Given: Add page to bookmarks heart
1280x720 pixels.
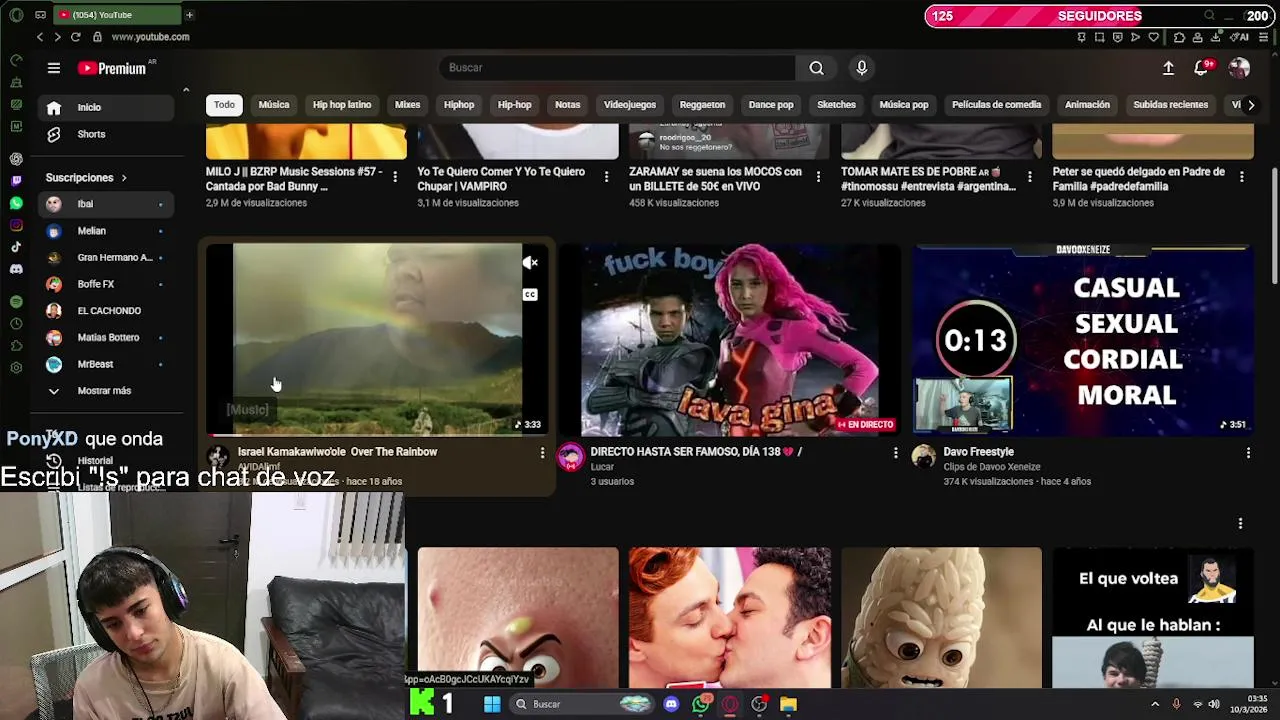Looking at the screenshot, I should pos(1153,37).
